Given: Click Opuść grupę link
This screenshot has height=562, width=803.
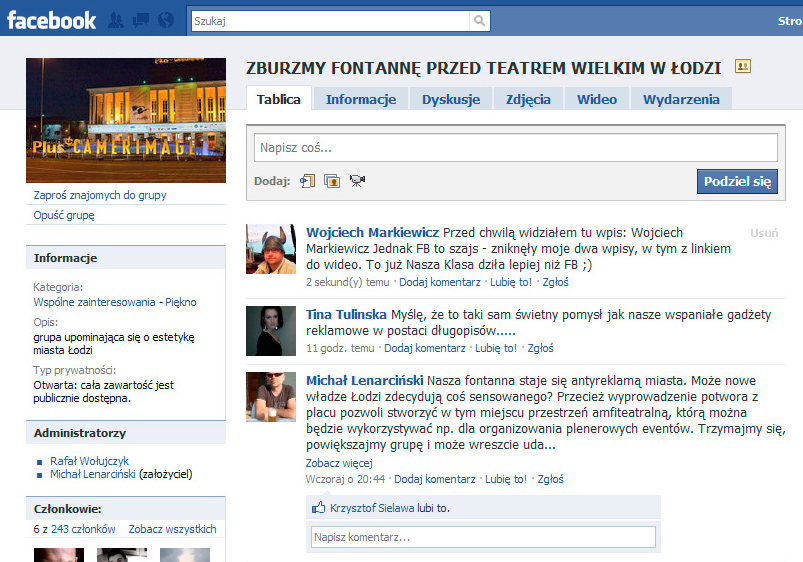Looking at the screenshot, I should 64,215.
